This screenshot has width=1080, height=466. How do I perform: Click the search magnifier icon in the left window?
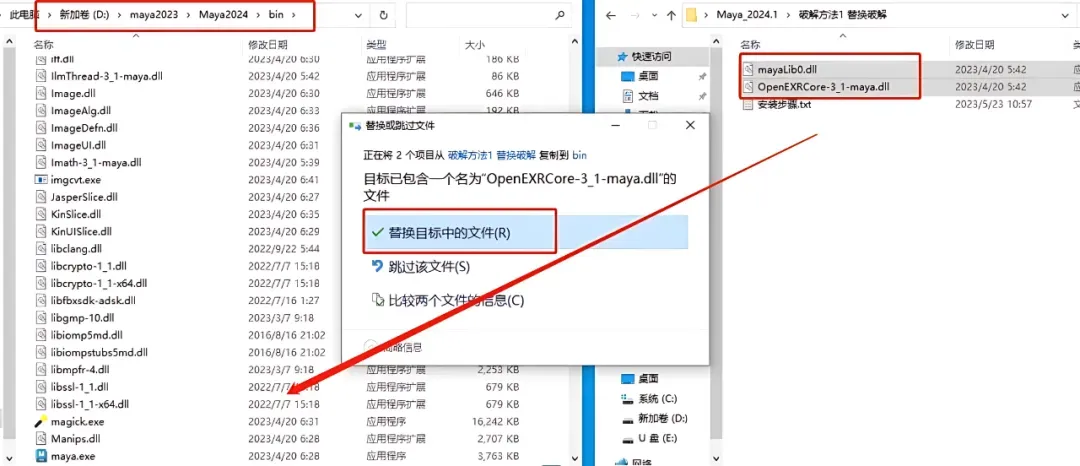[560, 15]
